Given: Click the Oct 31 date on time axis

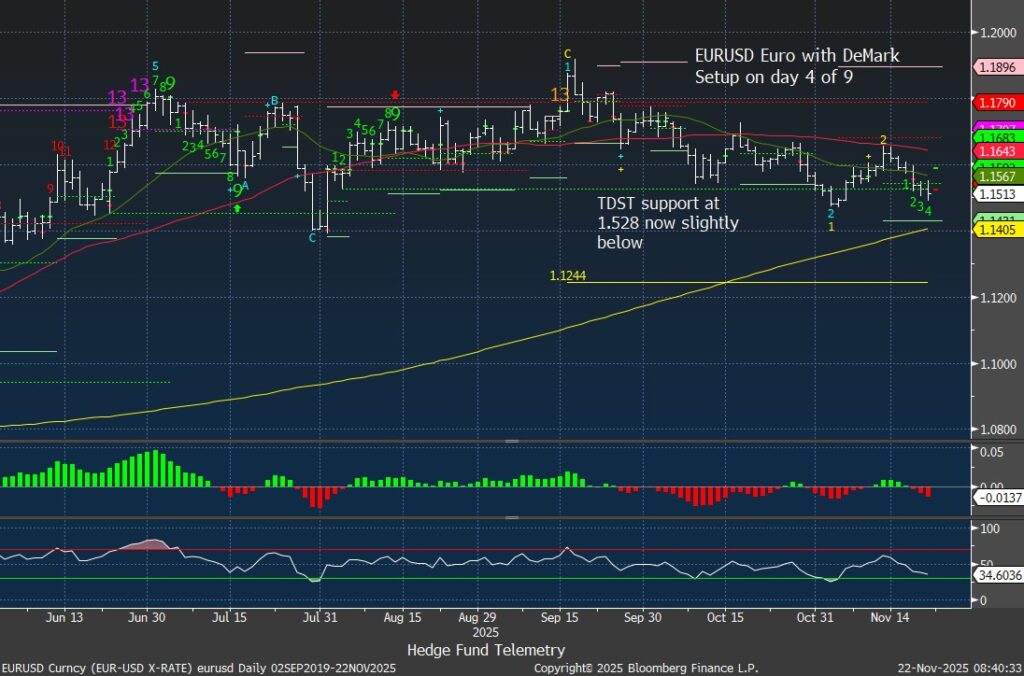Looking at the screenshot, I should [816, 618].
